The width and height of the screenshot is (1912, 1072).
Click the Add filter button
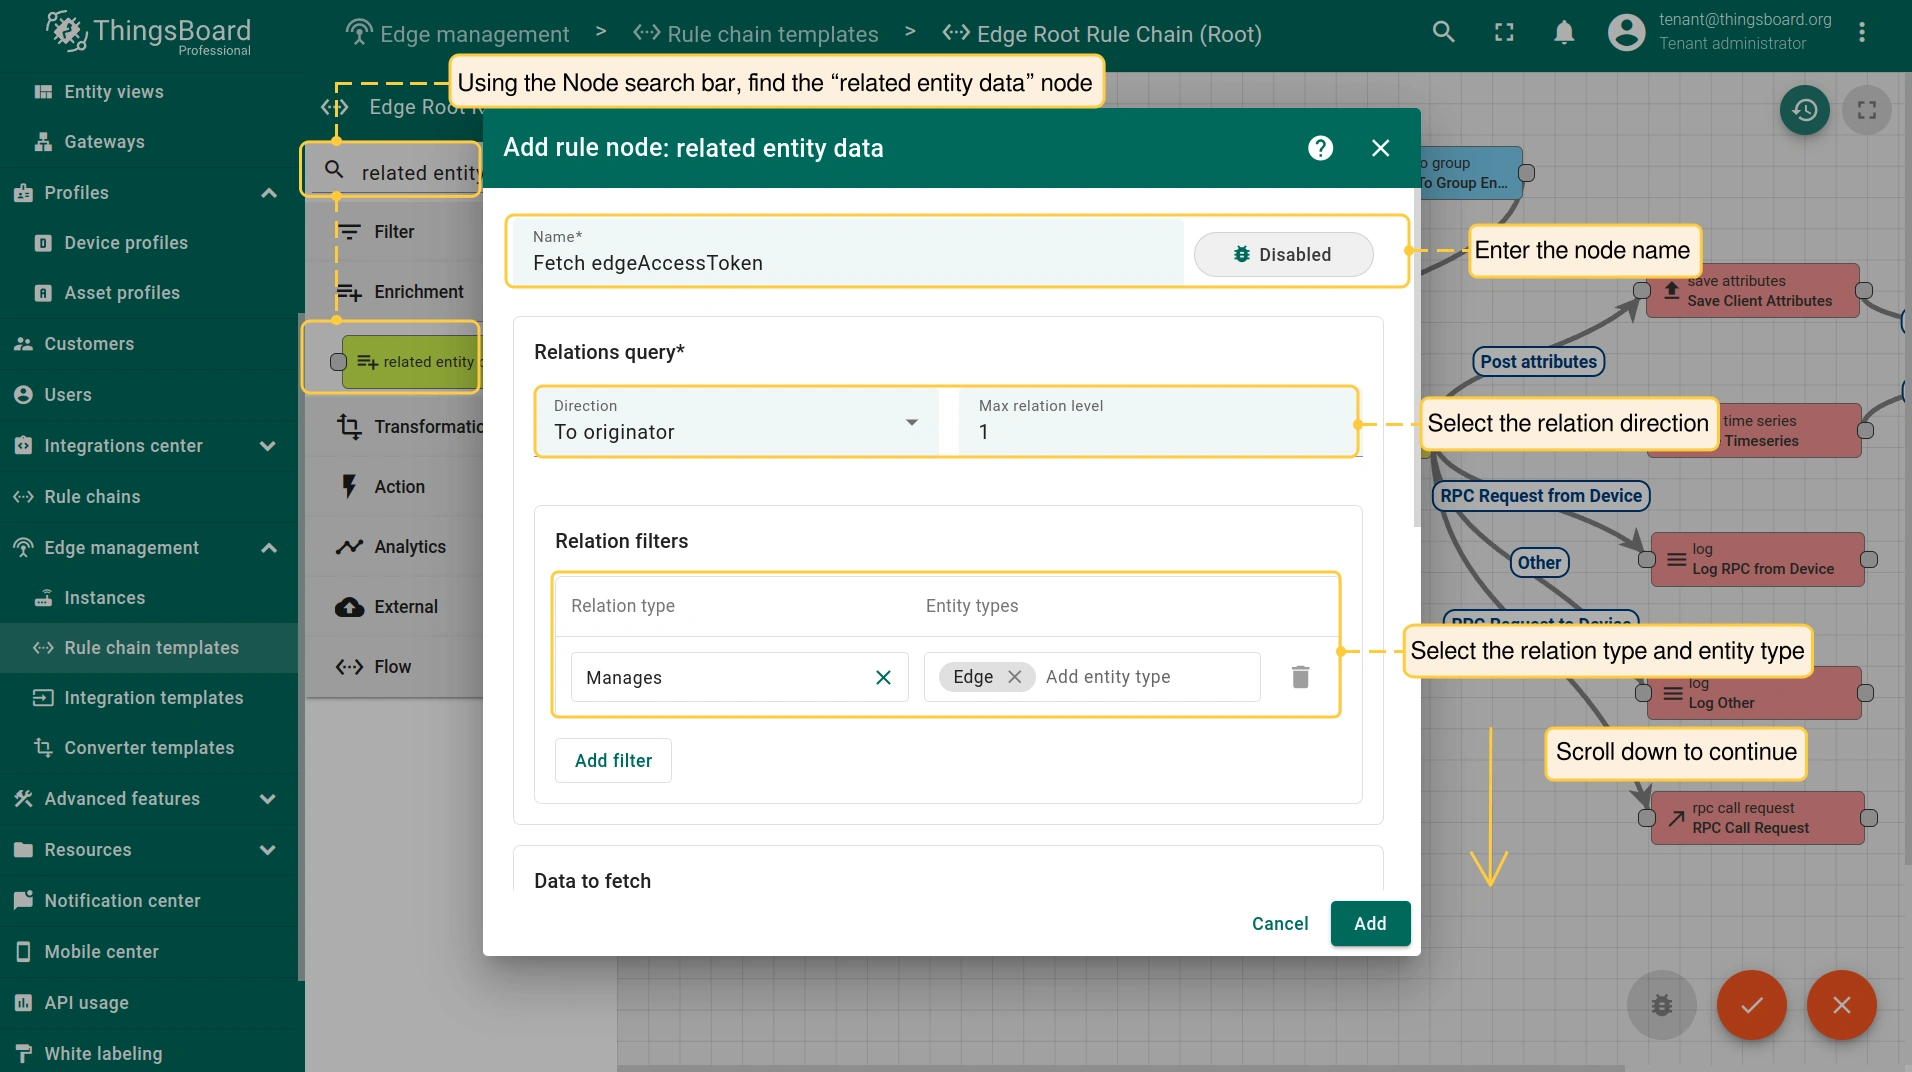(613, 761)
